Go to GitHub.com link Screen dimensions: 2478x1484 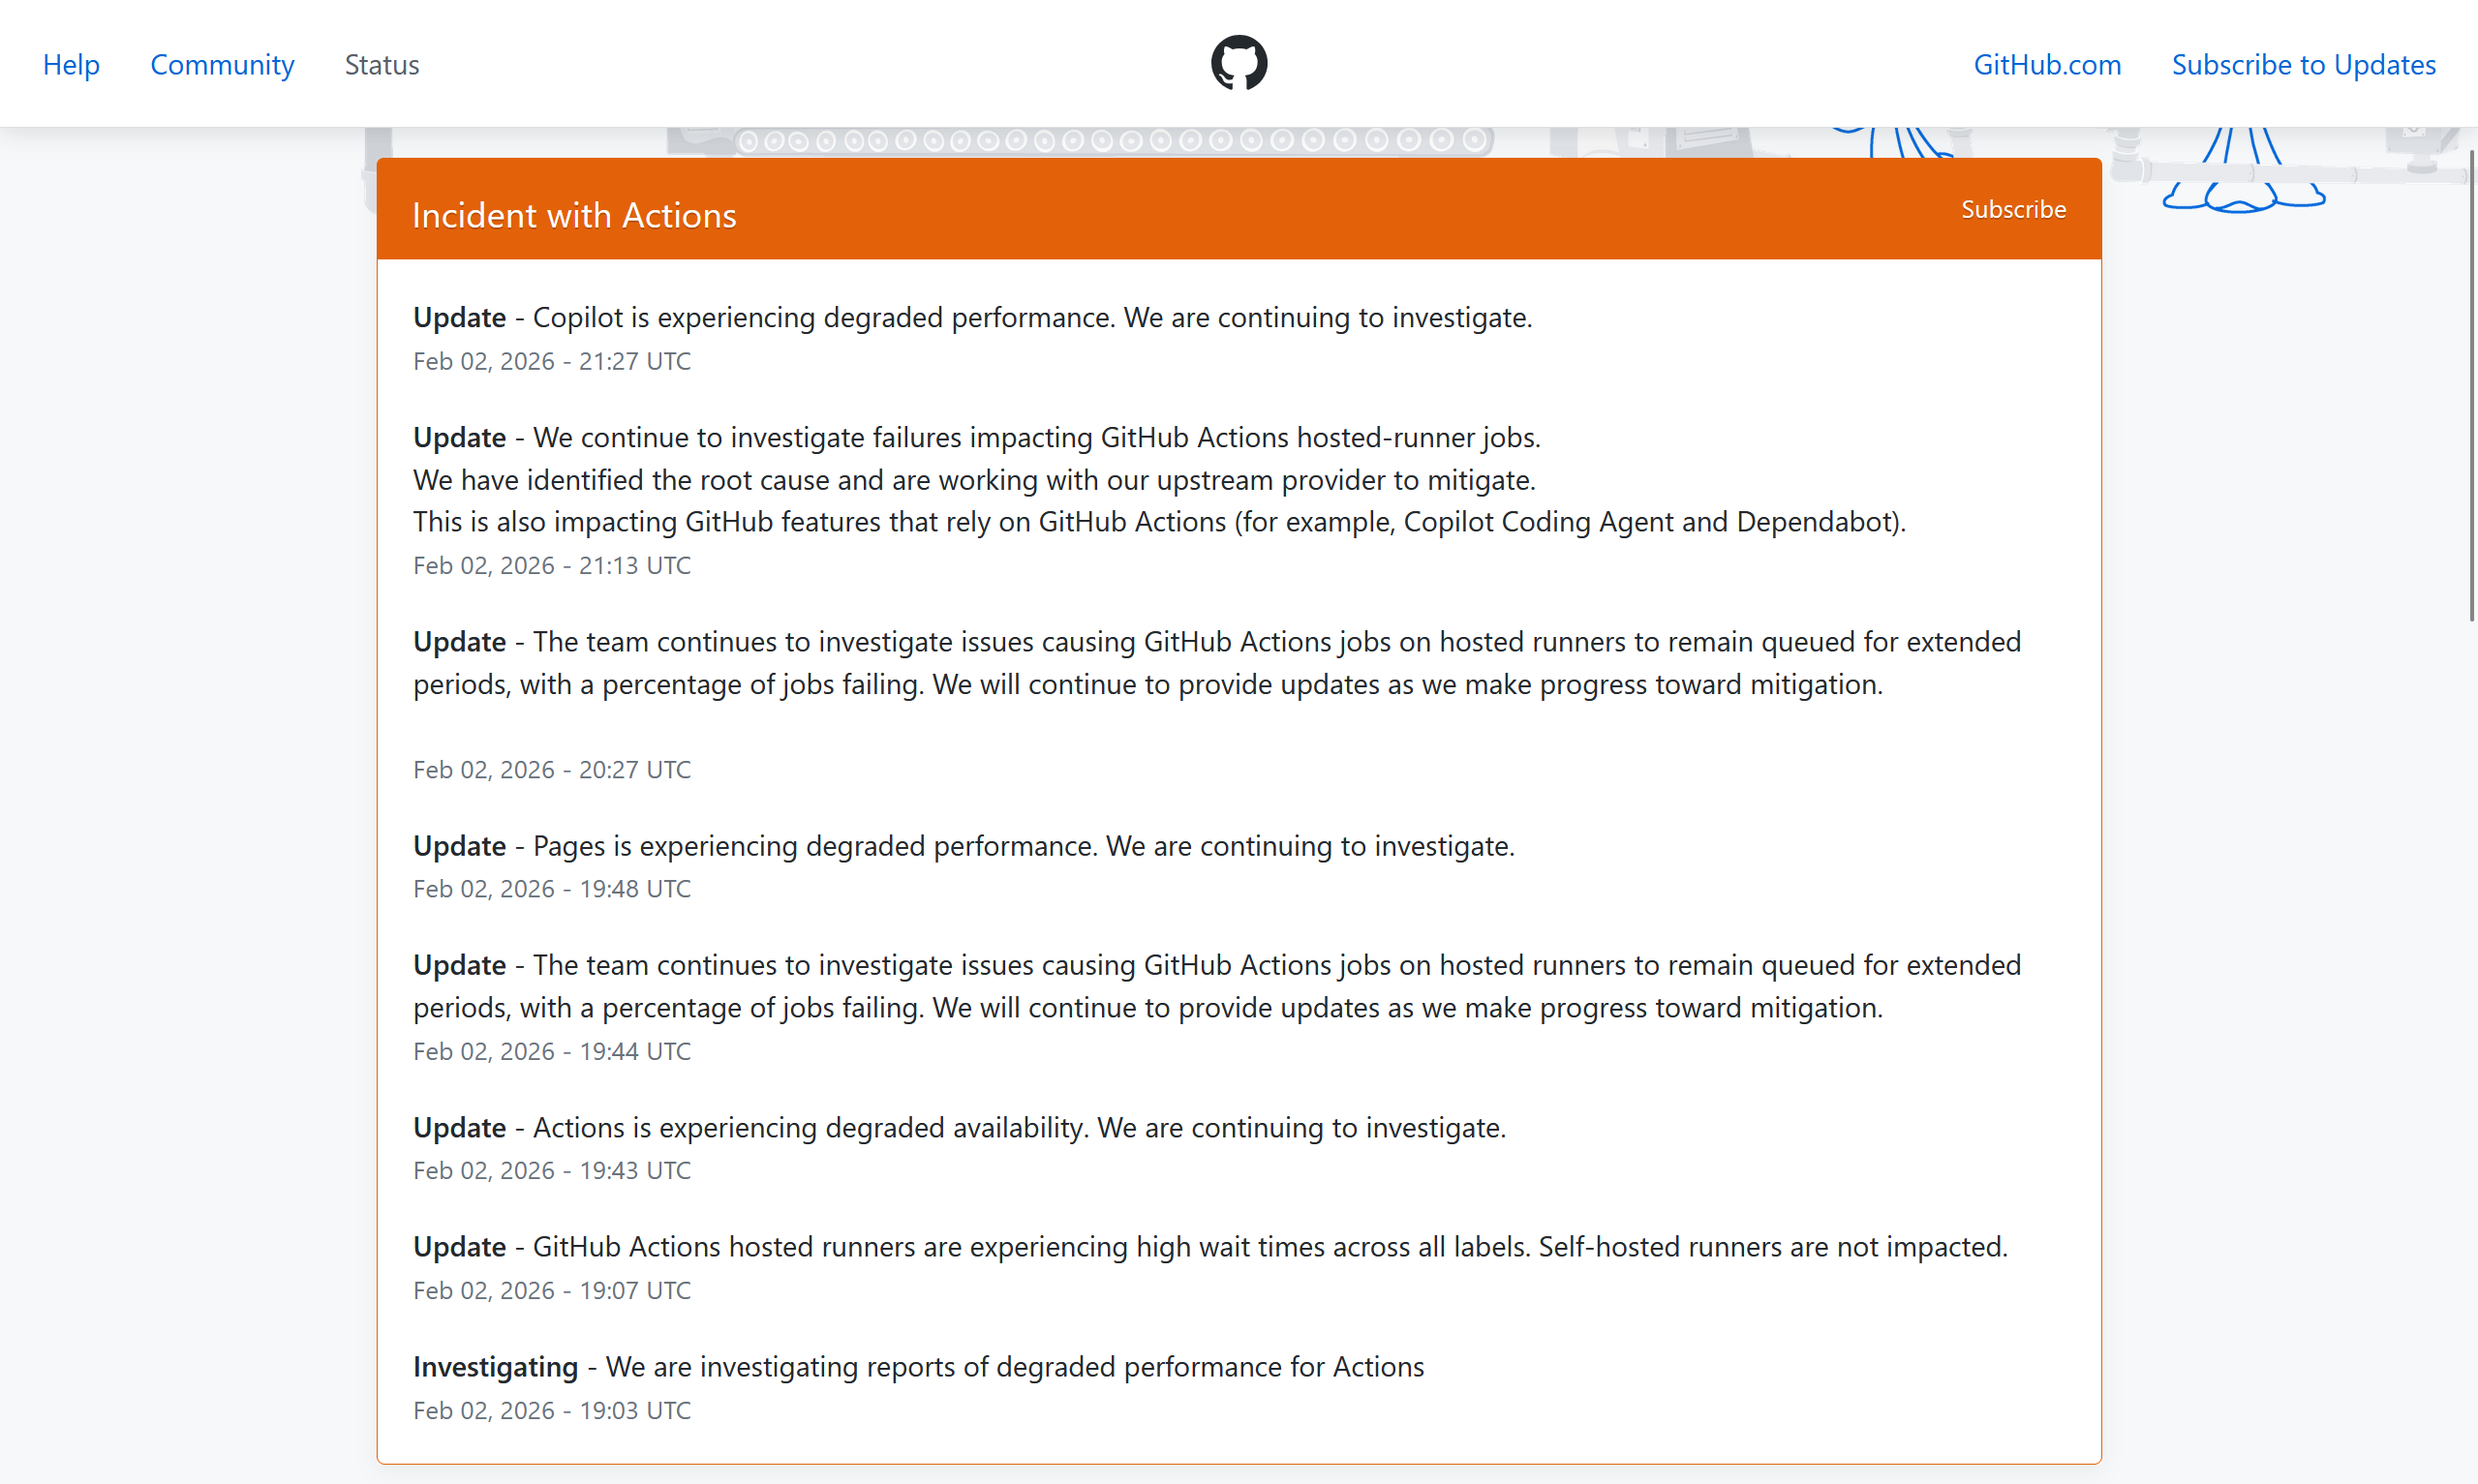2046,65
